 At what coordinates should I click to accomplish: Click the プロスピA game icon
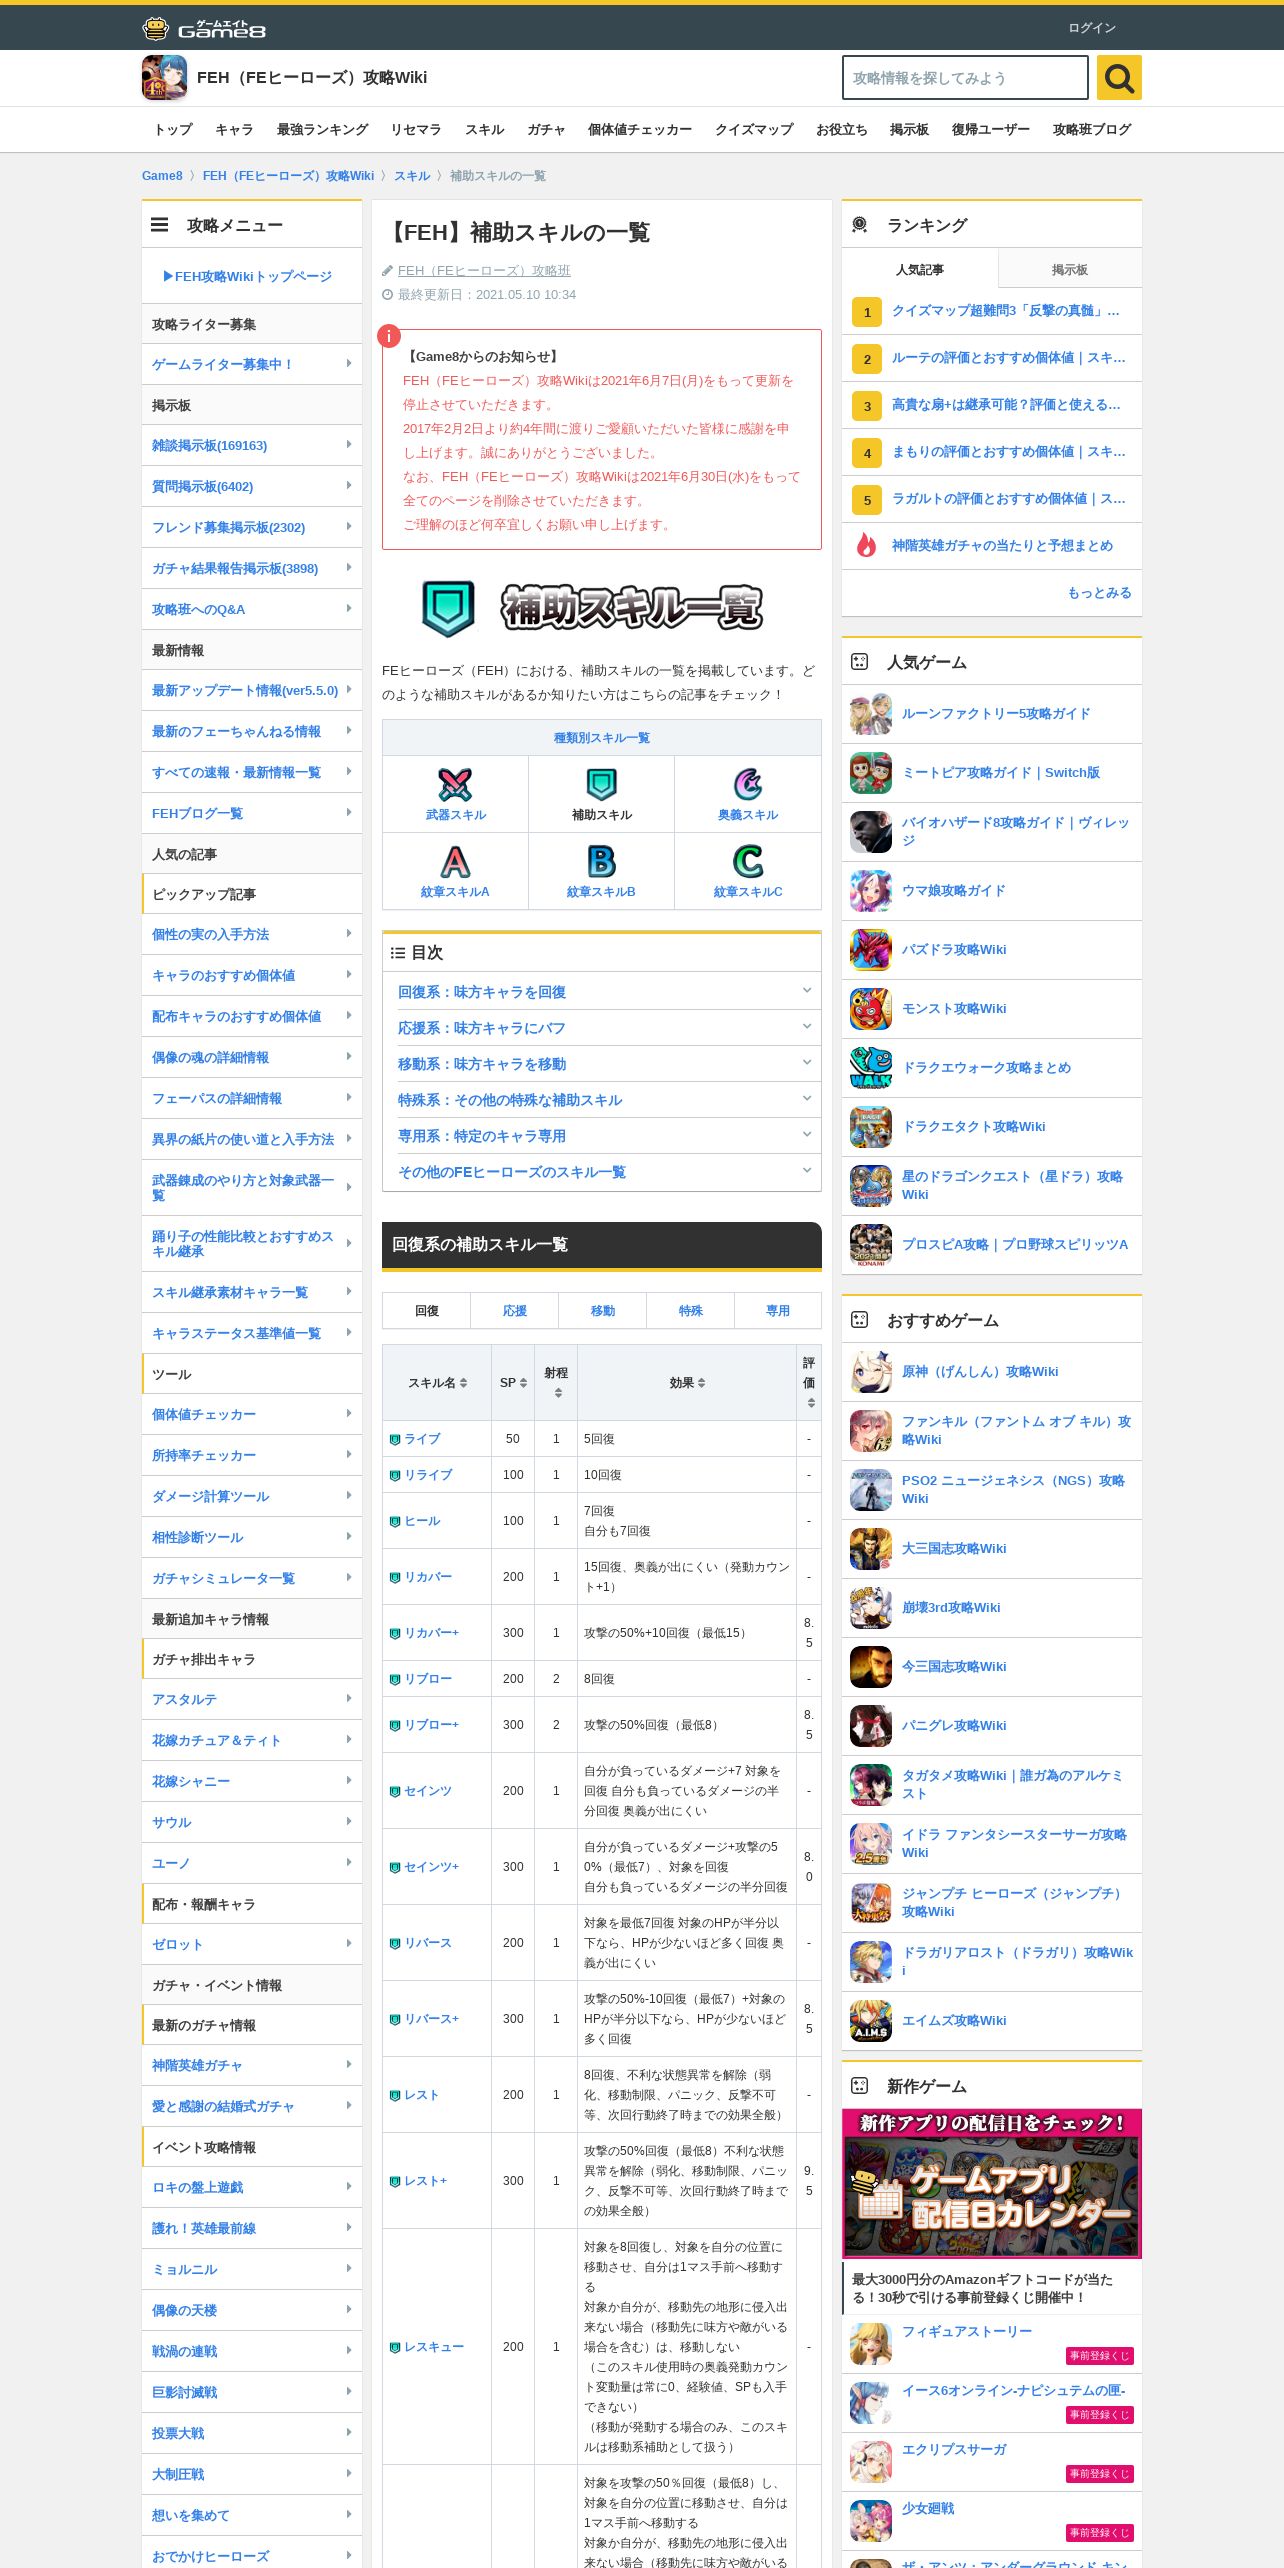pos(871,1245)
